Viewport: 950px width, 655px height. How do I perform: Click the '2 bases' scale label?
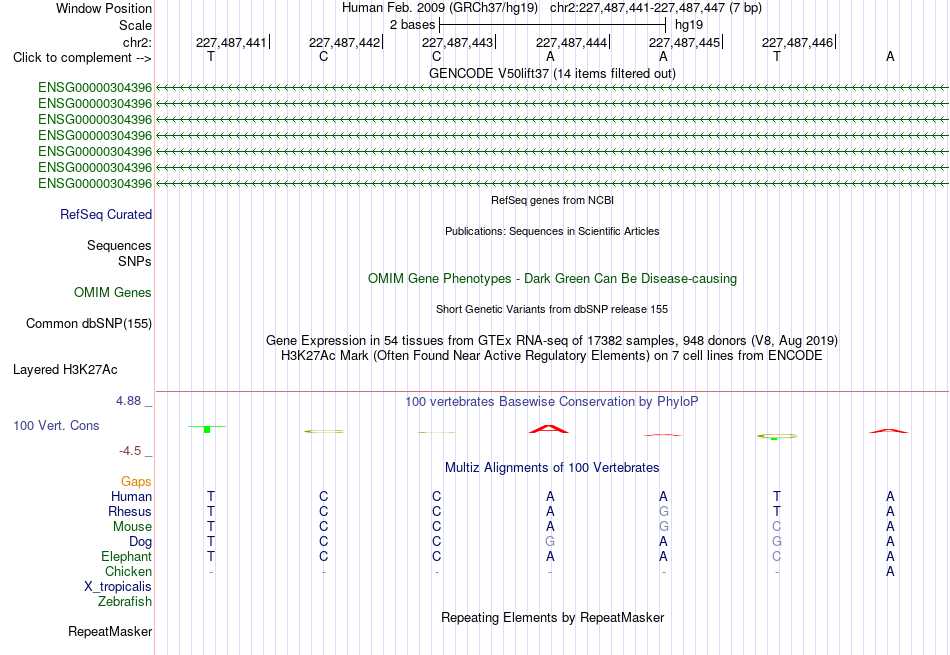(412, 25)
